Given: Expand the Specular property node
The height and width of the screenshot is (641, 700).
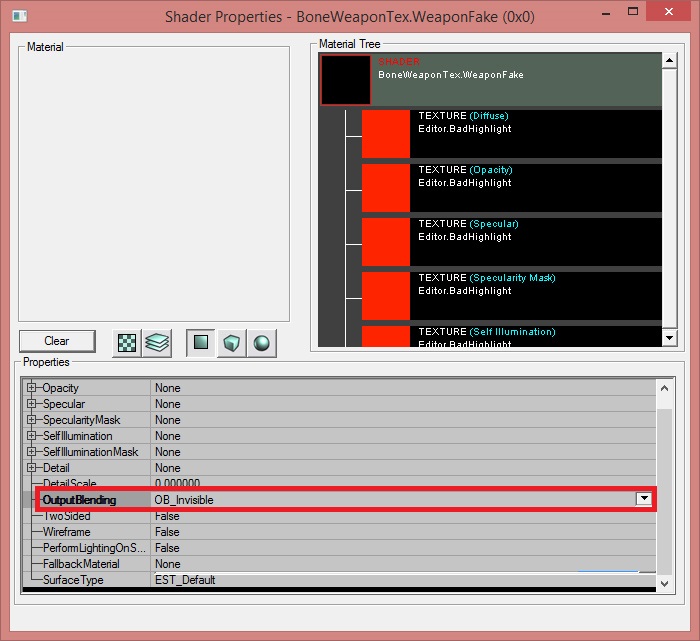Looking at the screenshot, I should coord(31,404).
